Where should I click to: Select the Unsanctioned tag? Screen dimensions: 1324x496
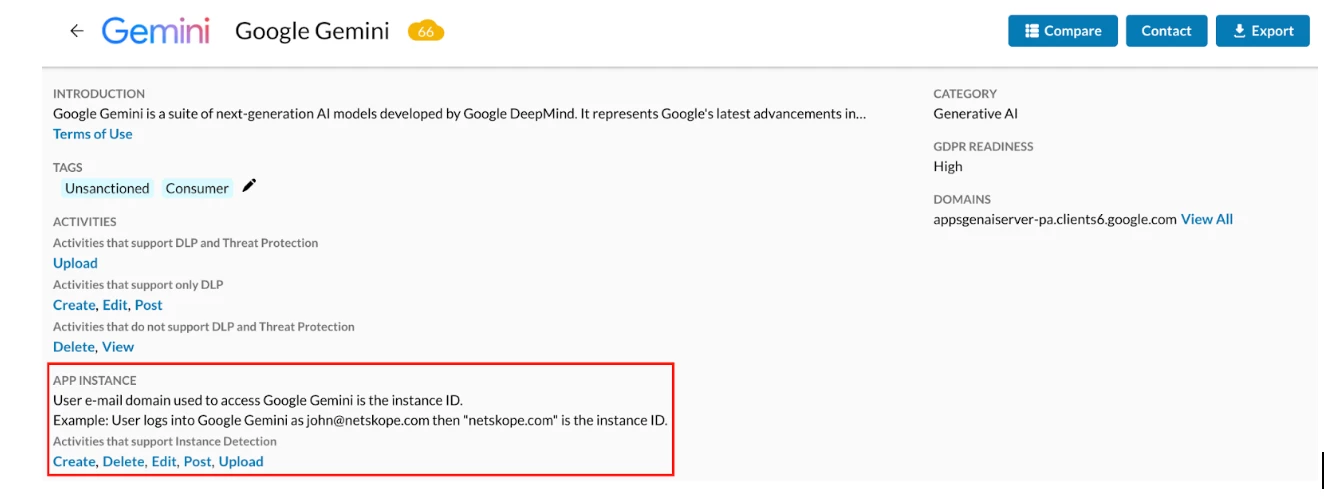point(107,188)
